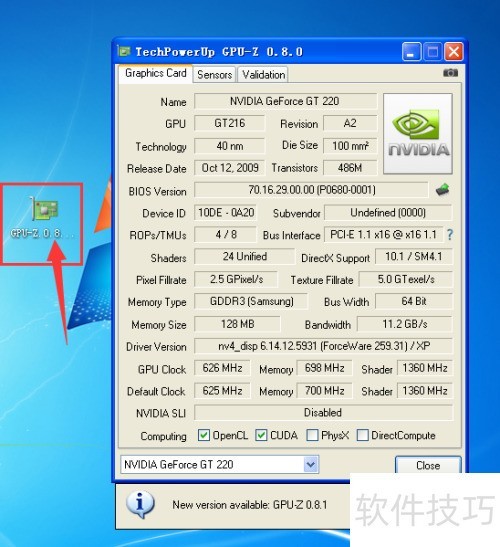The height and width of the screenshot is (547, 500).
Task: Click the Bus Width value 64 Bit
Action: (x=414, y=301)
